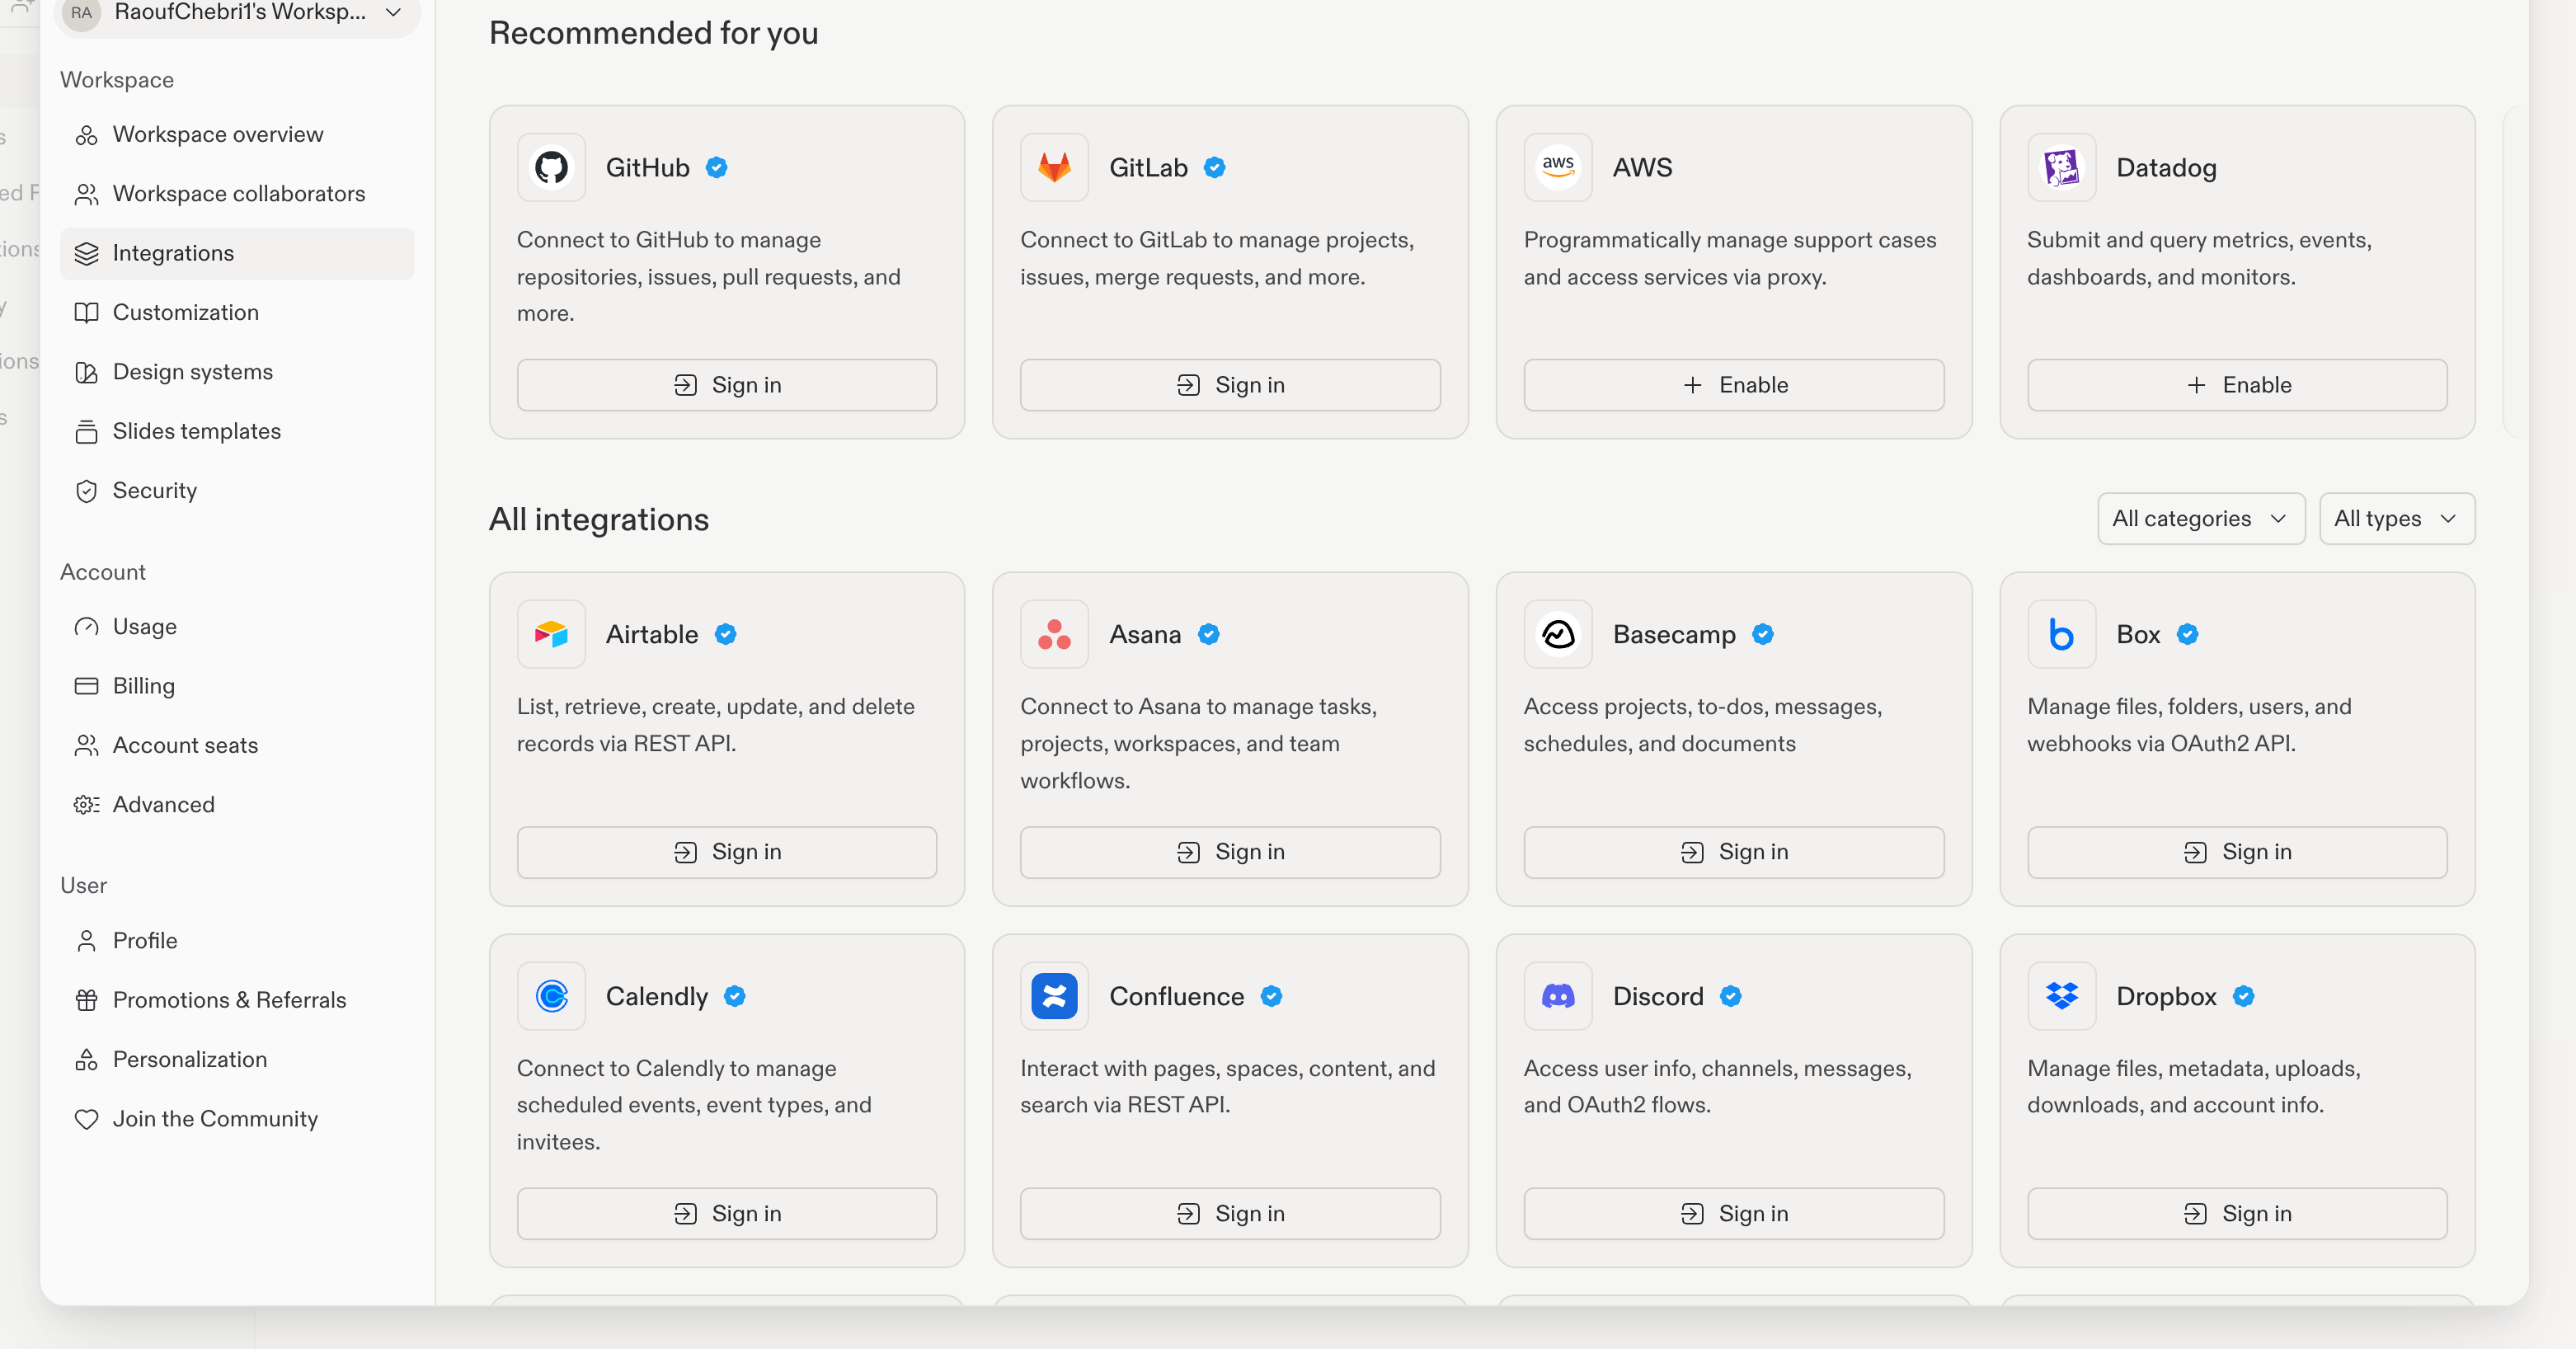Click the RA workspace avatar
2576x1349 pixels.
[x=81, y=13]
